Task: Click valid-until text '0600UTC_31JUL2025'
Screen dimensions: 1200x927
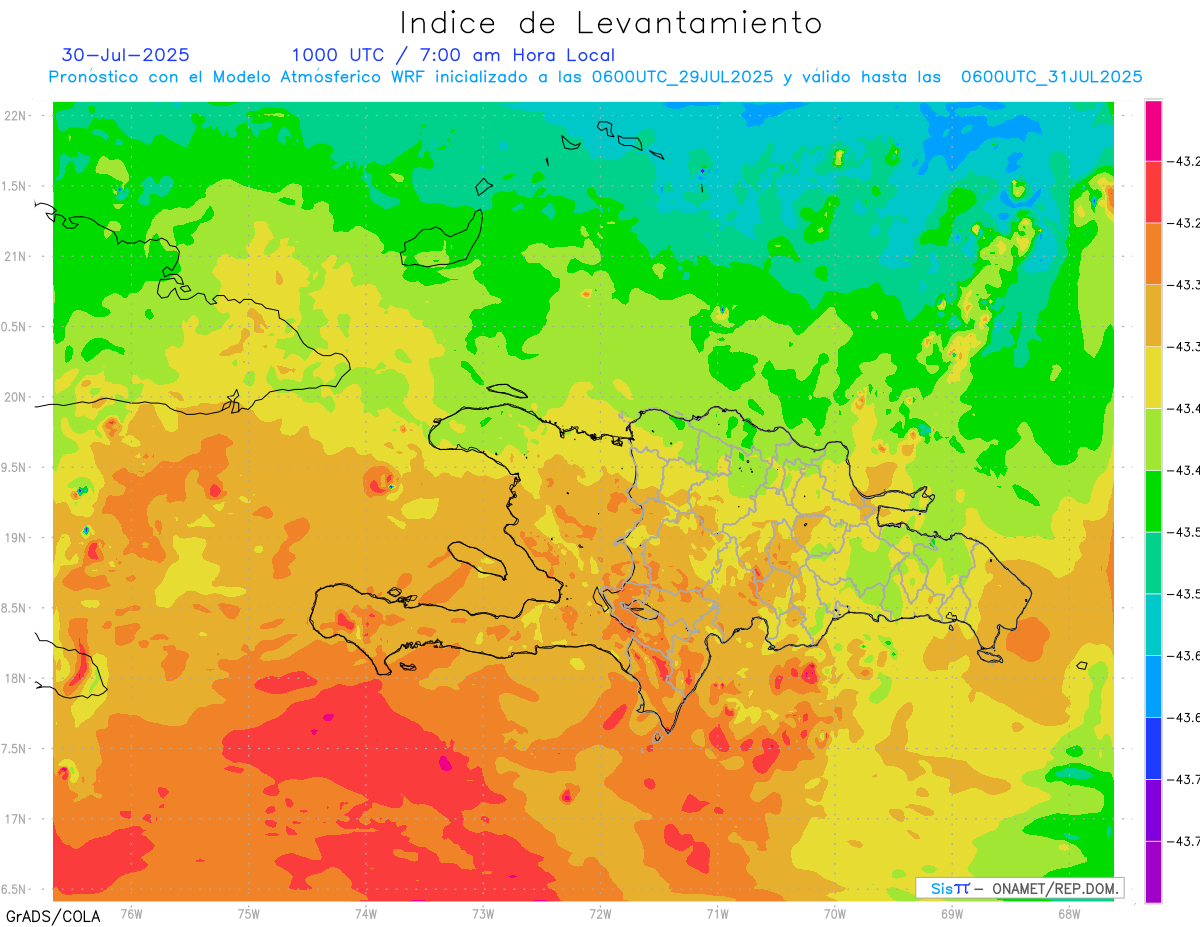Action: click(x=1052, y=77)
